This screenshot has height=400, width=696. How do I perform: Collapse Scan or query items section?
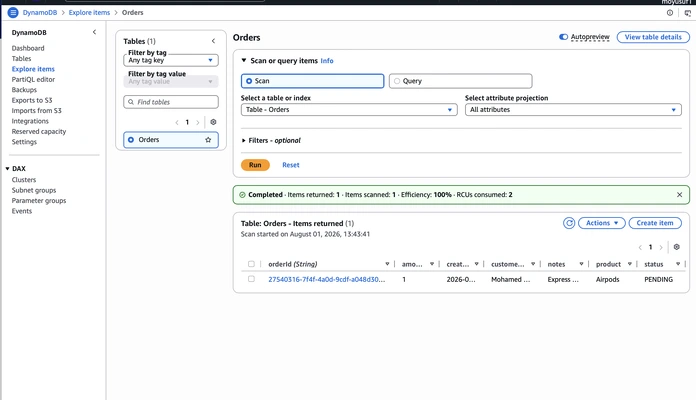(x=244, y=60)
